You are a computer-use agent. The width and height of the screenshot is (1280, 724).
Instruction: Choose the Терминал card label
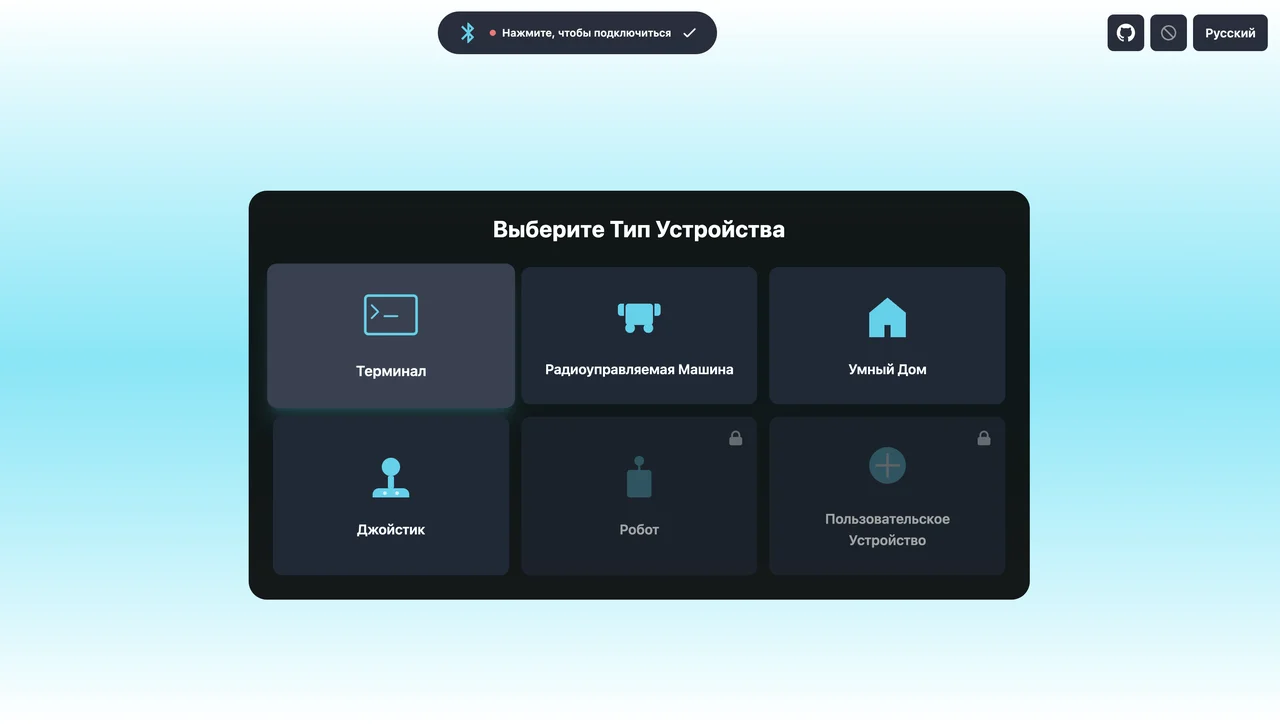(x=391, y=371)
